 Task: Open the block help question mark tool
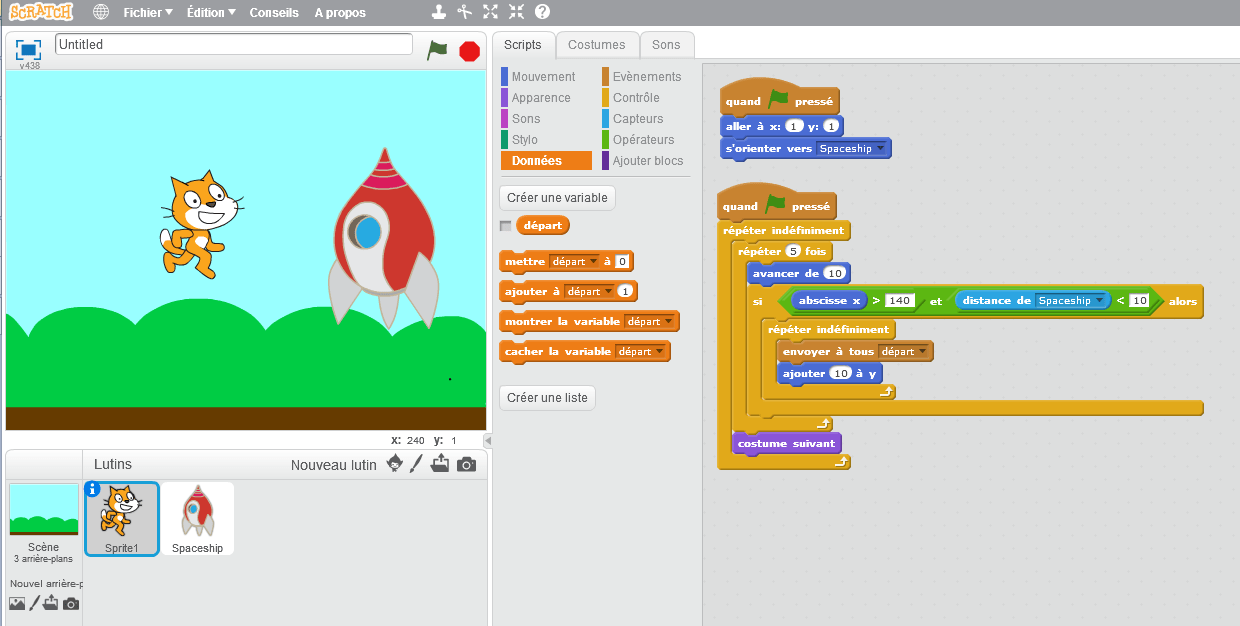pyautogui.click(x=540, y=12)
